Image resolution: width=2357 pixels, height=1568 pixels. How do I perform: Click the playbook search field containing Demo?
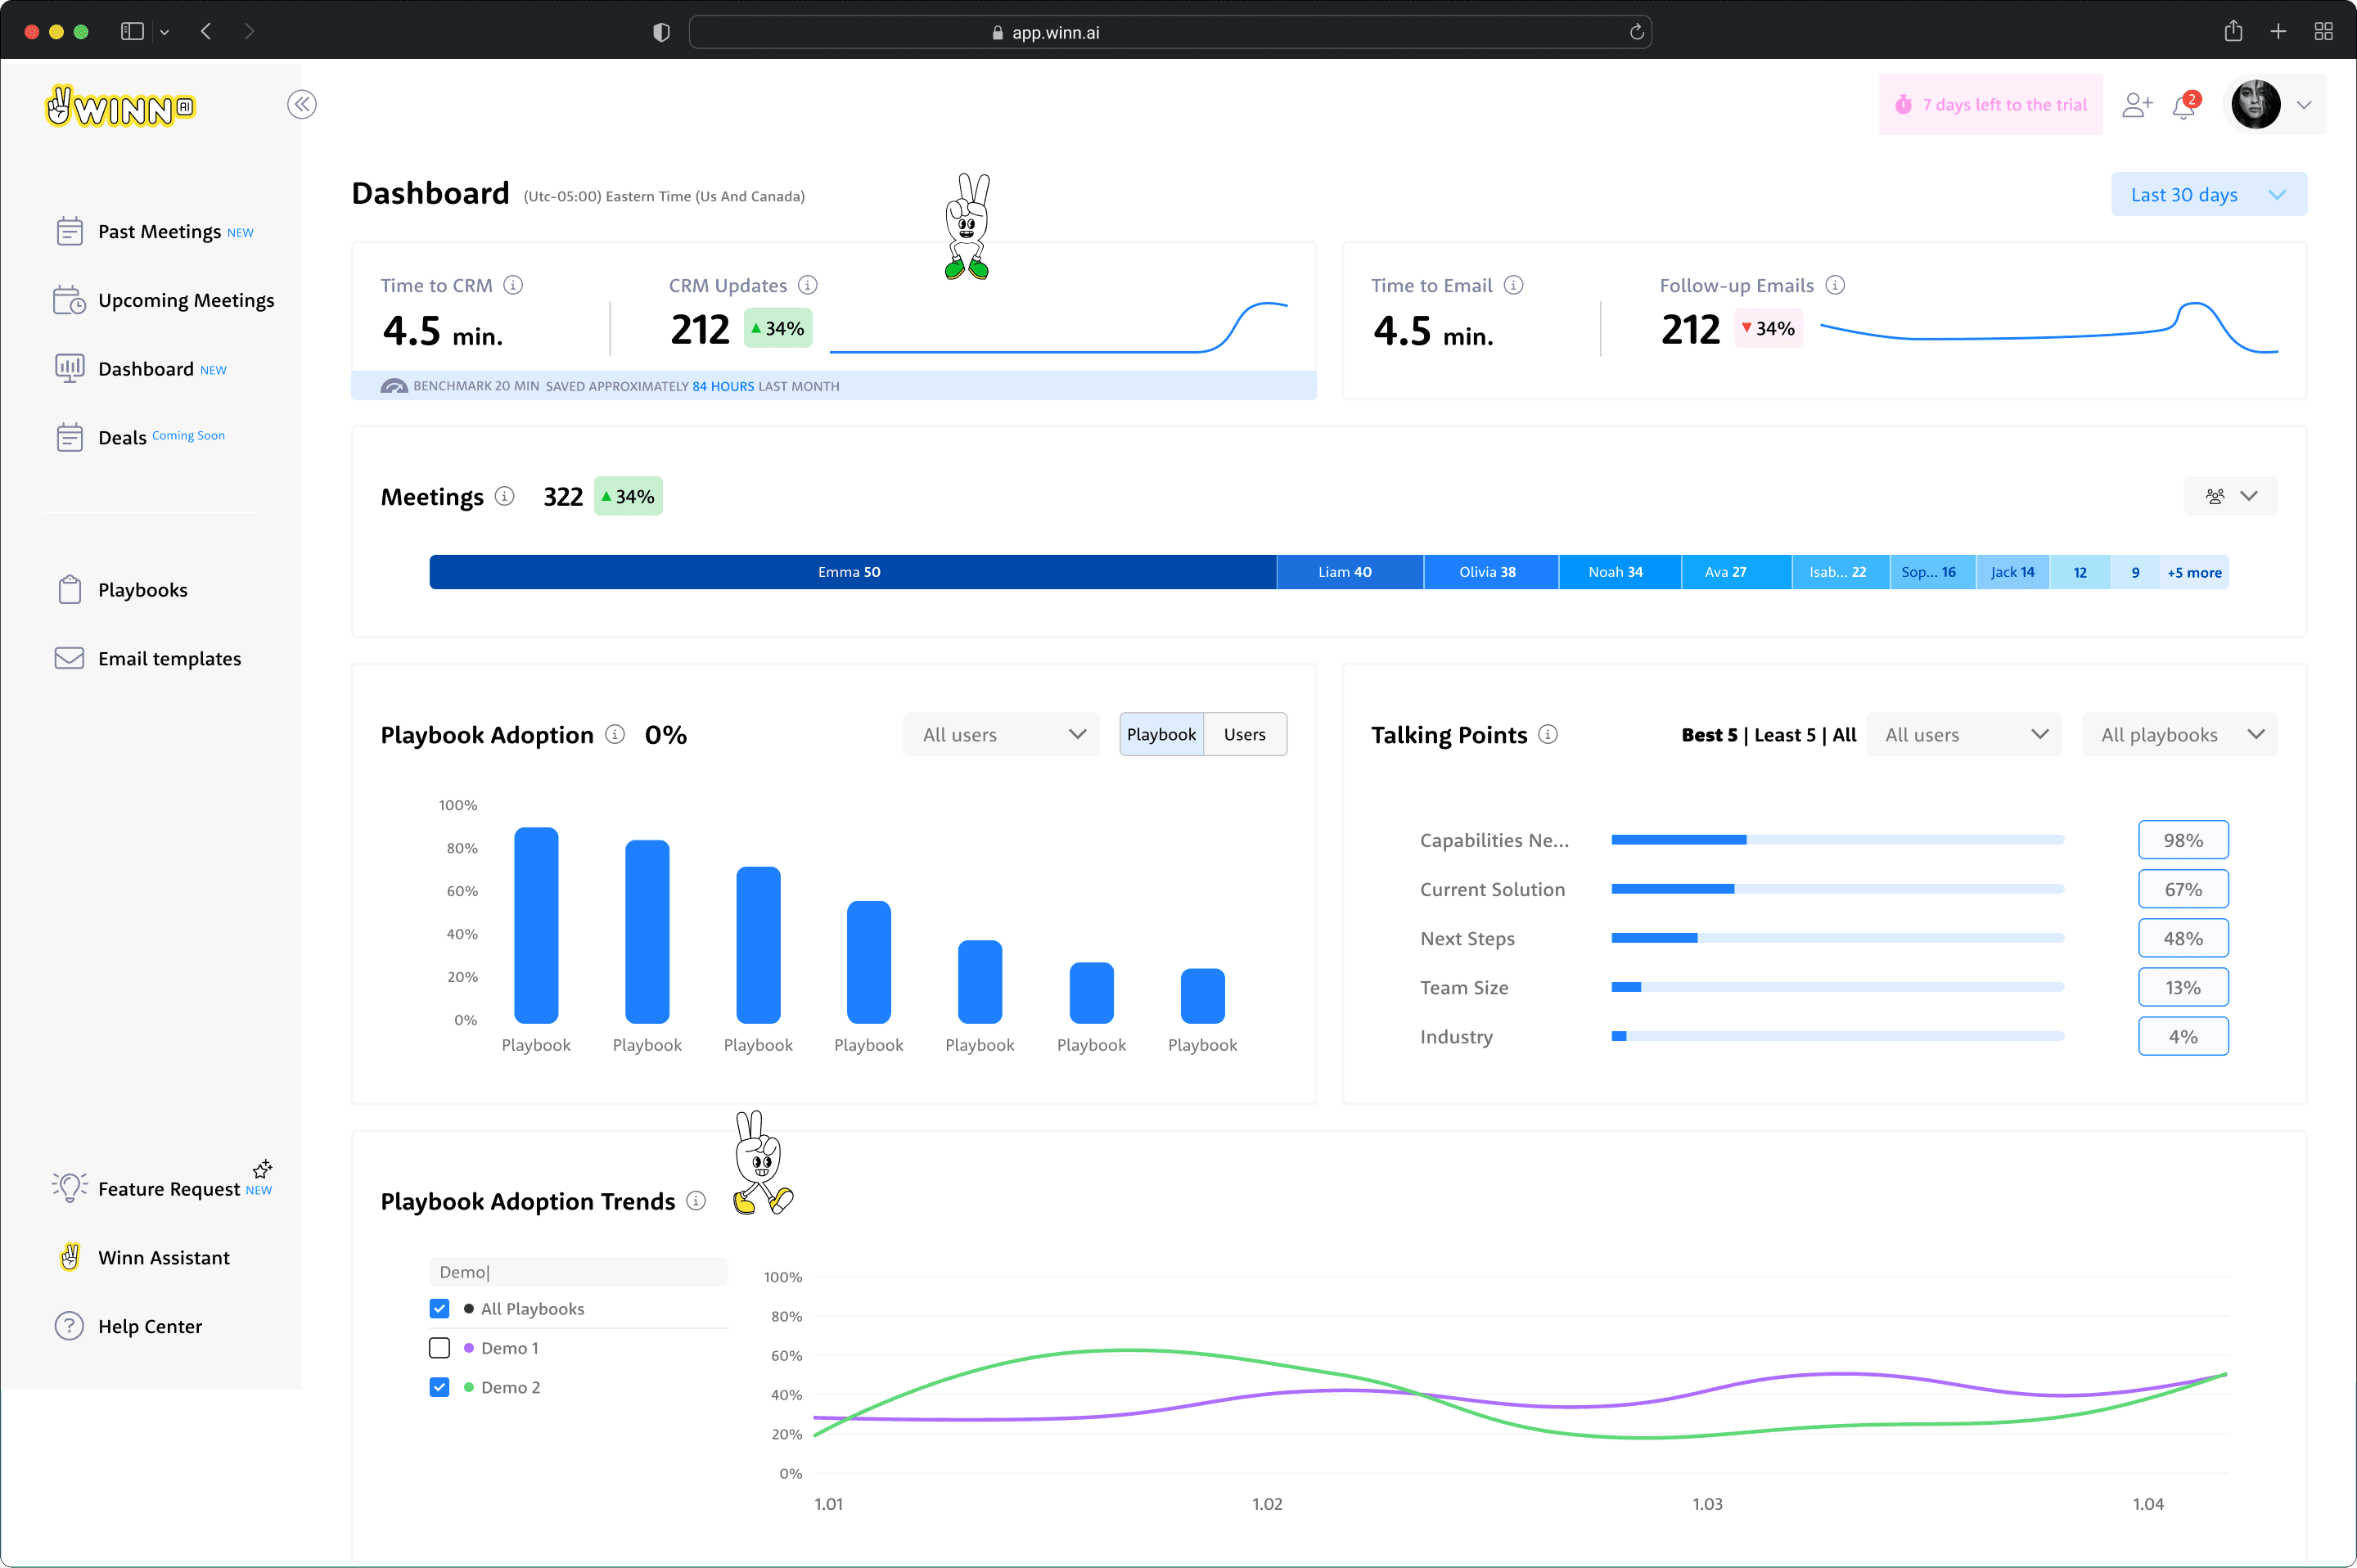(578, 1271)
